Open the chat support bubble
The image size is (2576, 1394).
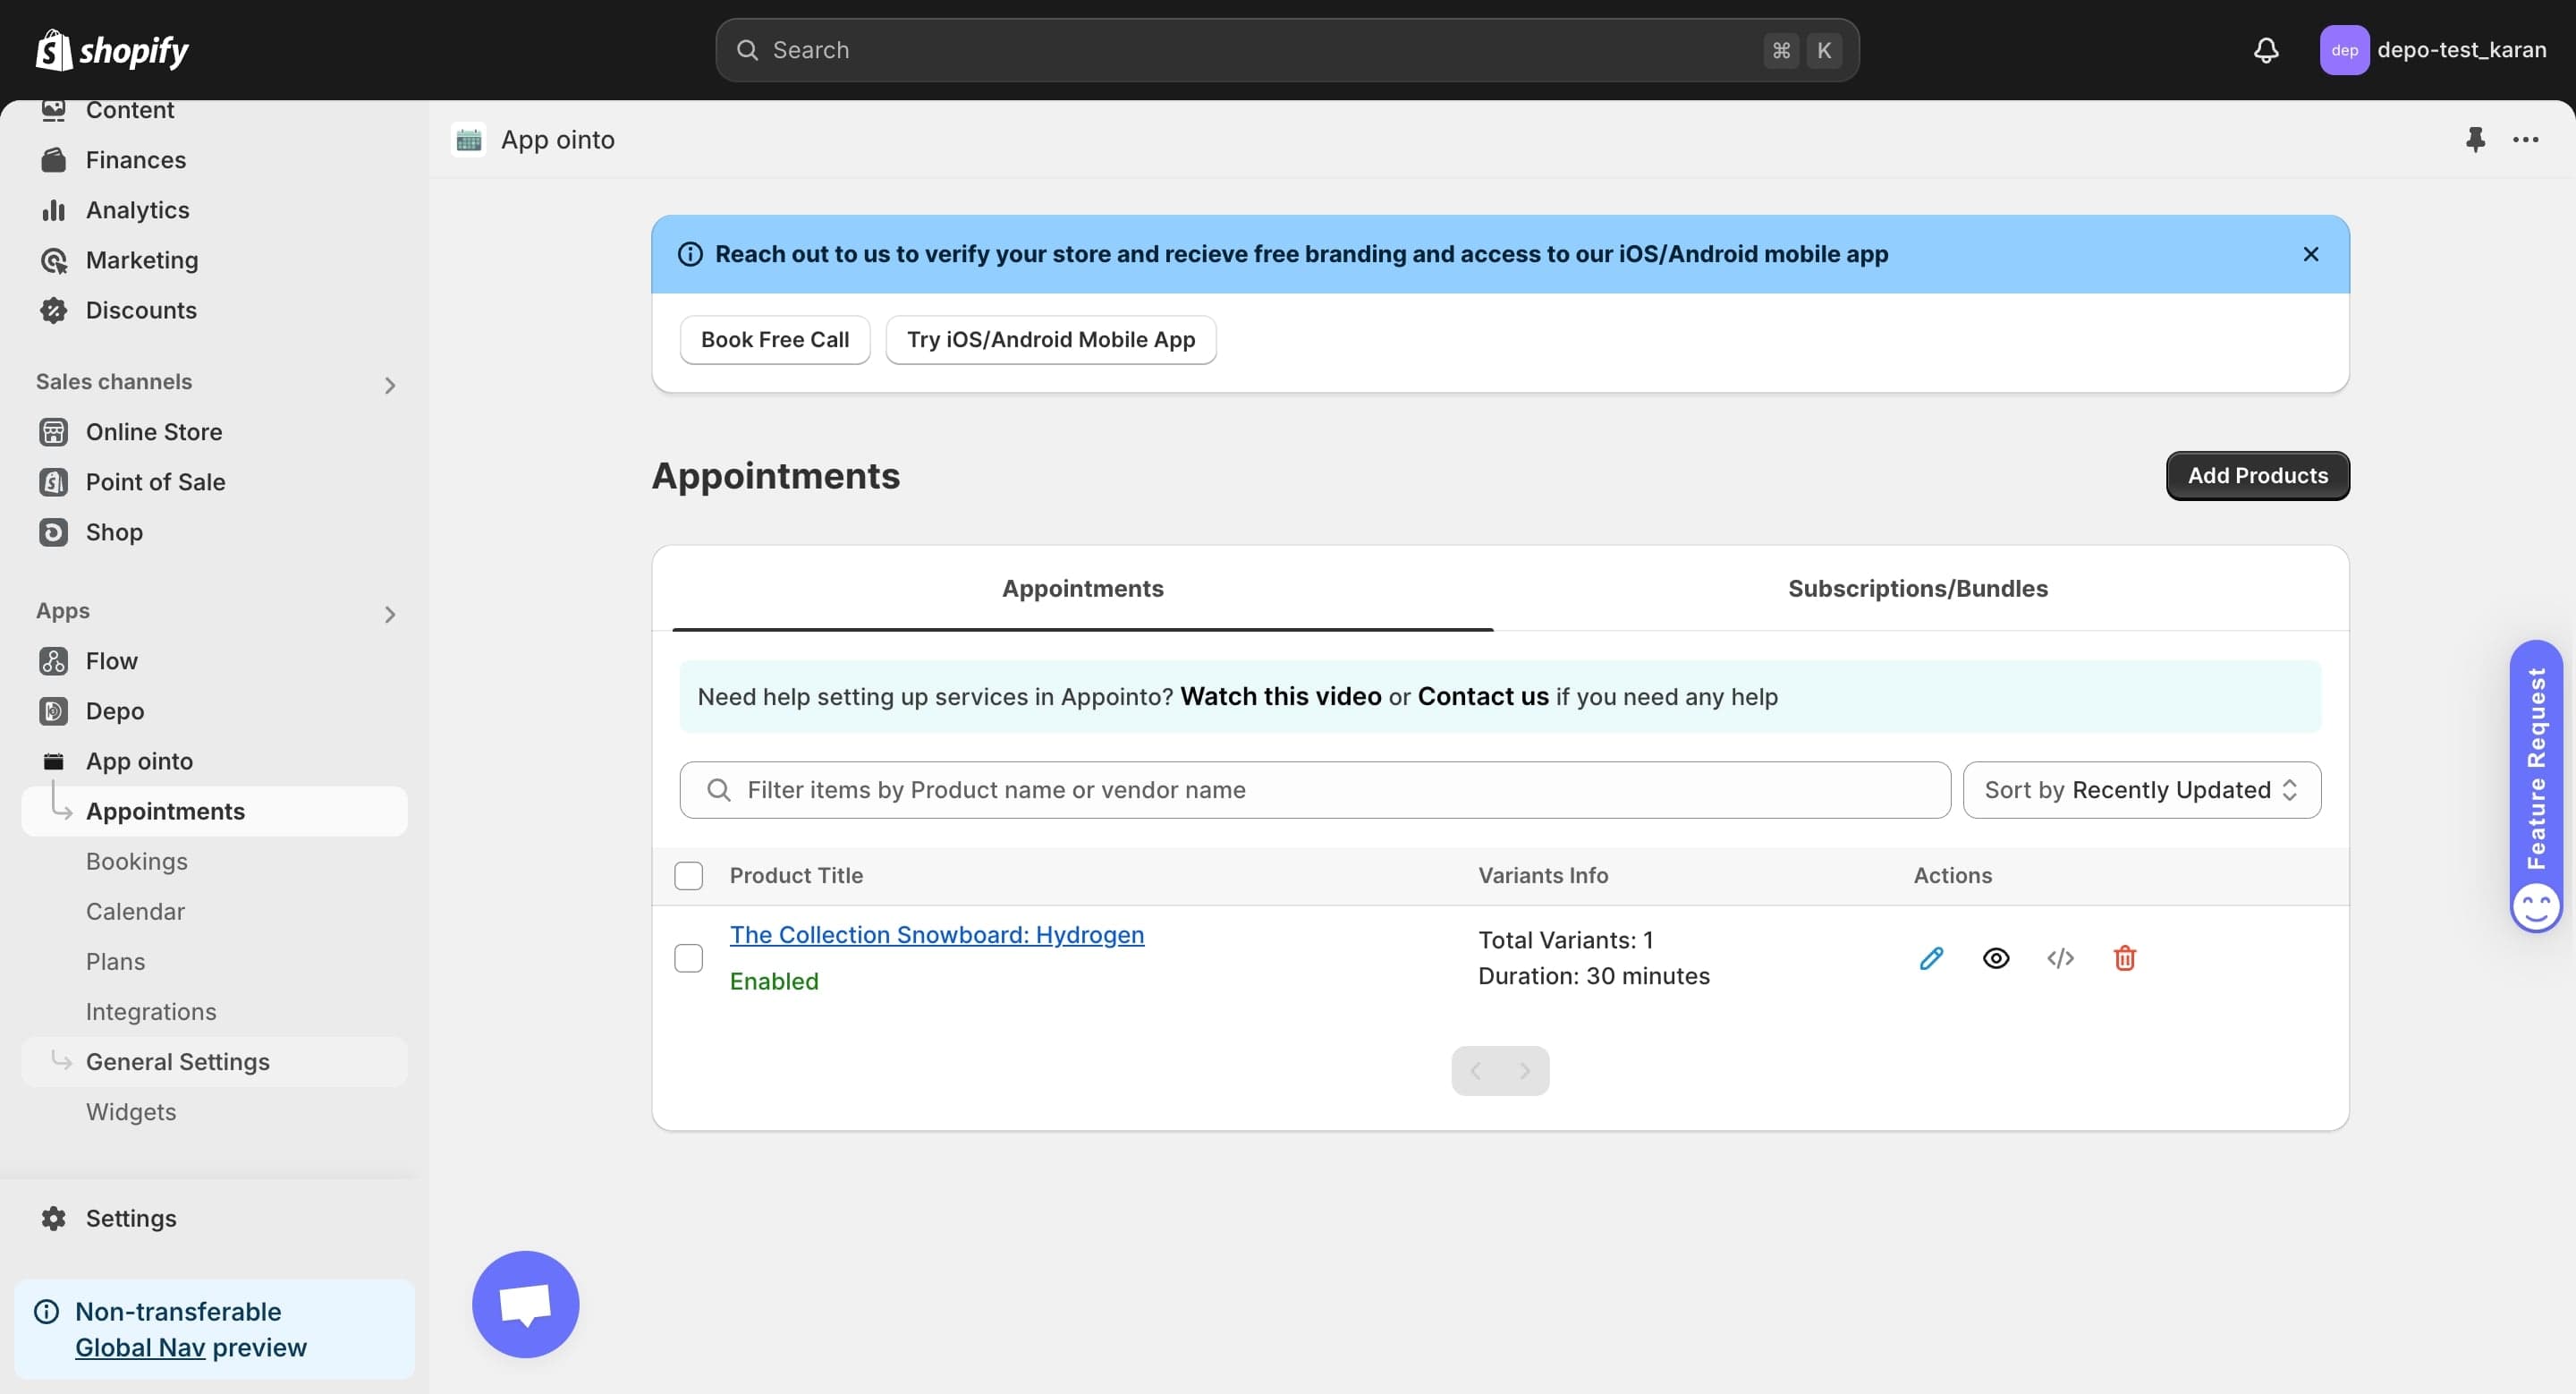pyautogui.click(x=525, y=1304)
